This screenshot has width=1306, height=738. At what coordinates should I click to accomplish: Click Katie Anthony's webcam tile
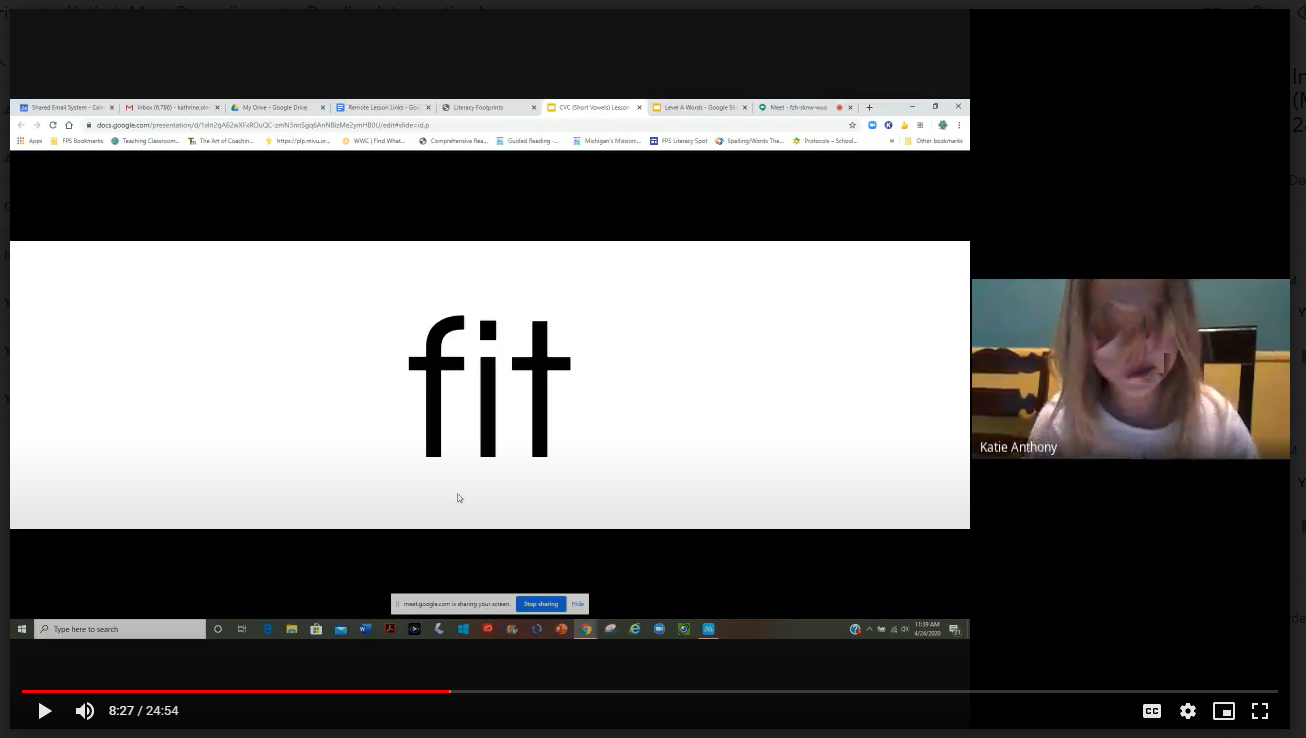(x=1130, y=369)
